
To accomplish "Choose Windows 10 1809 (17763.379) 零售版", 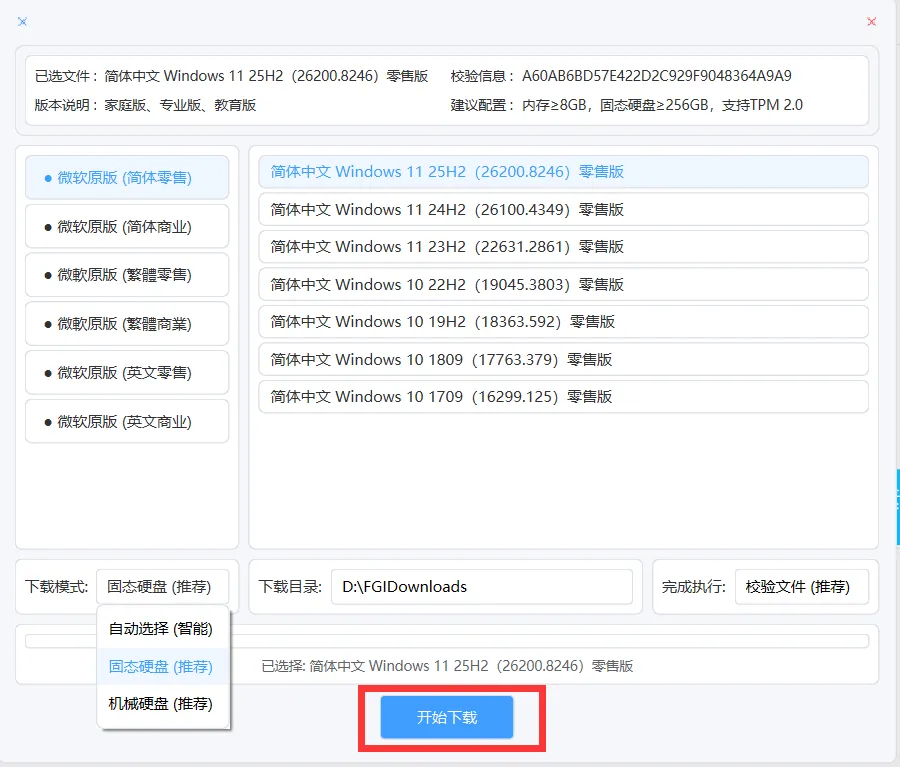I will click(563, 359).
